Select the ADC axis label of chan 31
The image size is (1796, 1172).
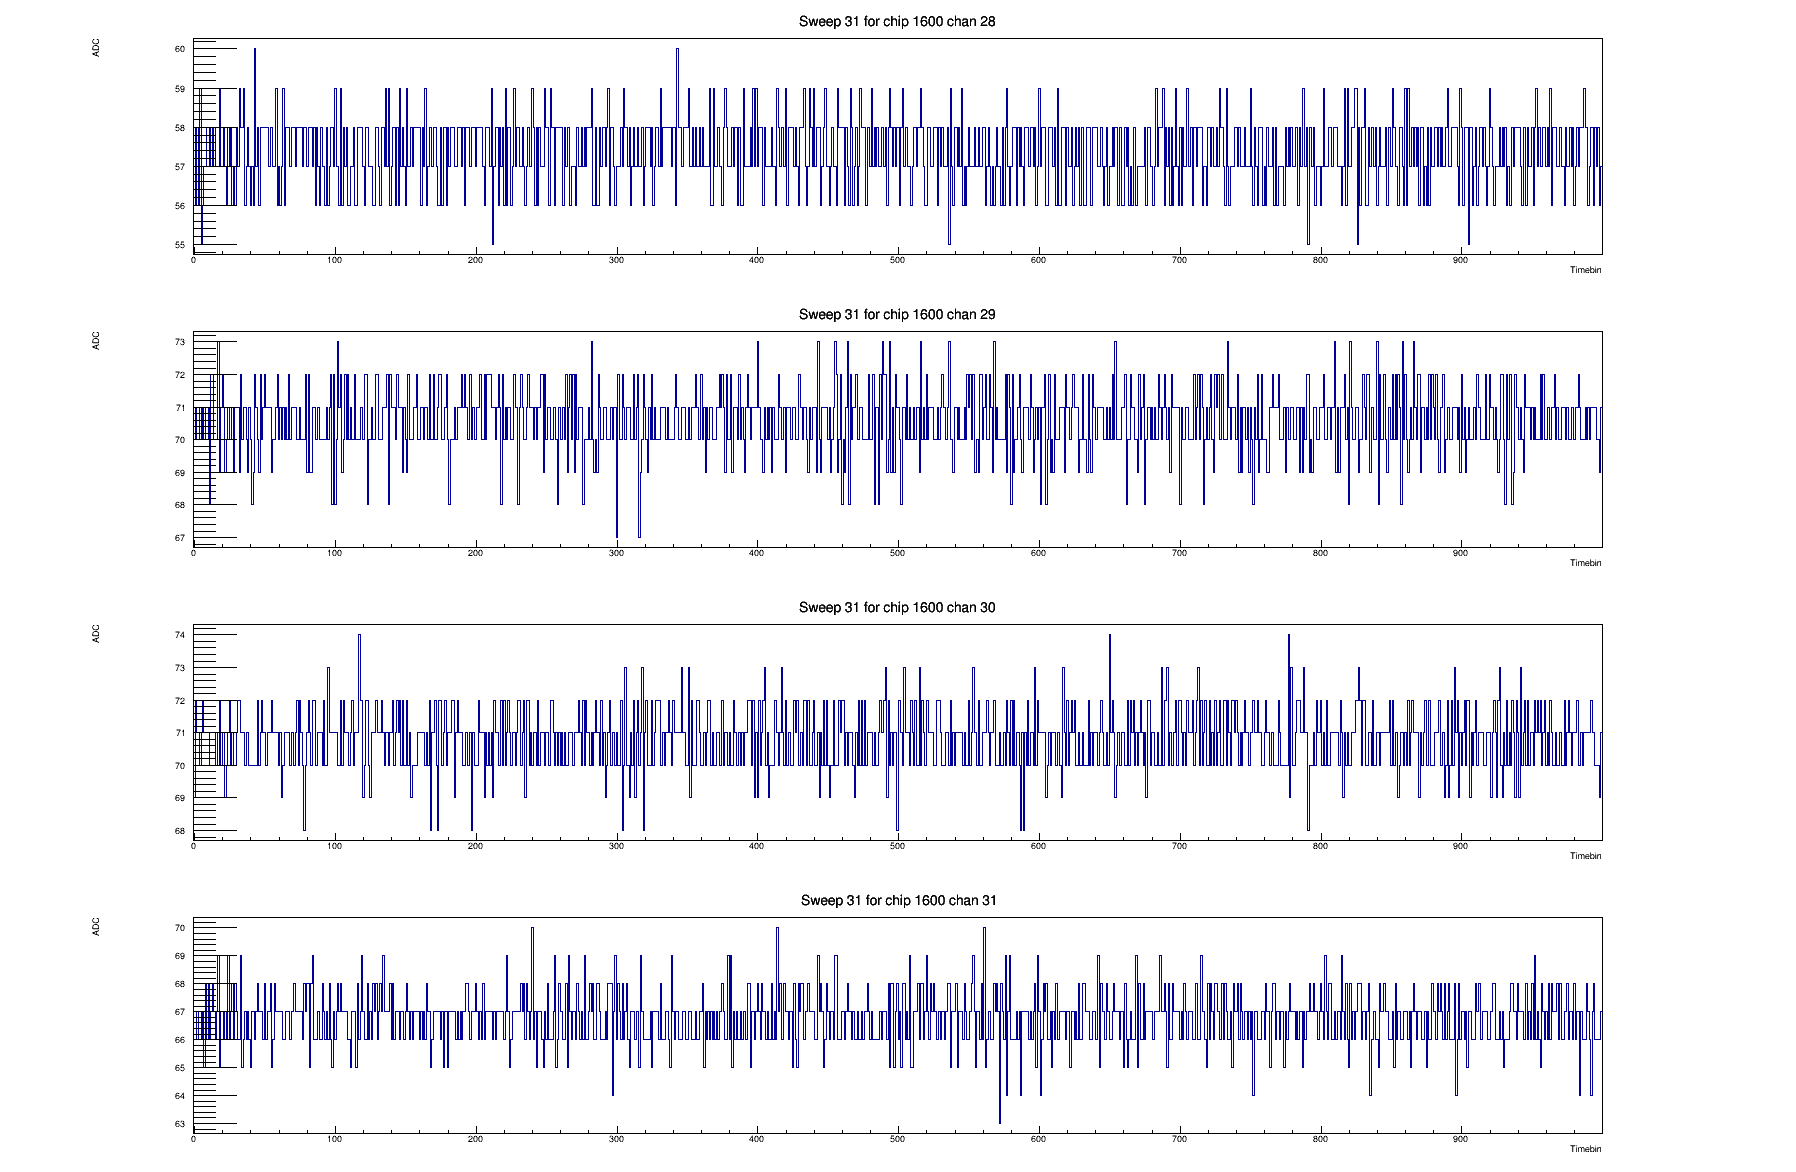point(97,927)
